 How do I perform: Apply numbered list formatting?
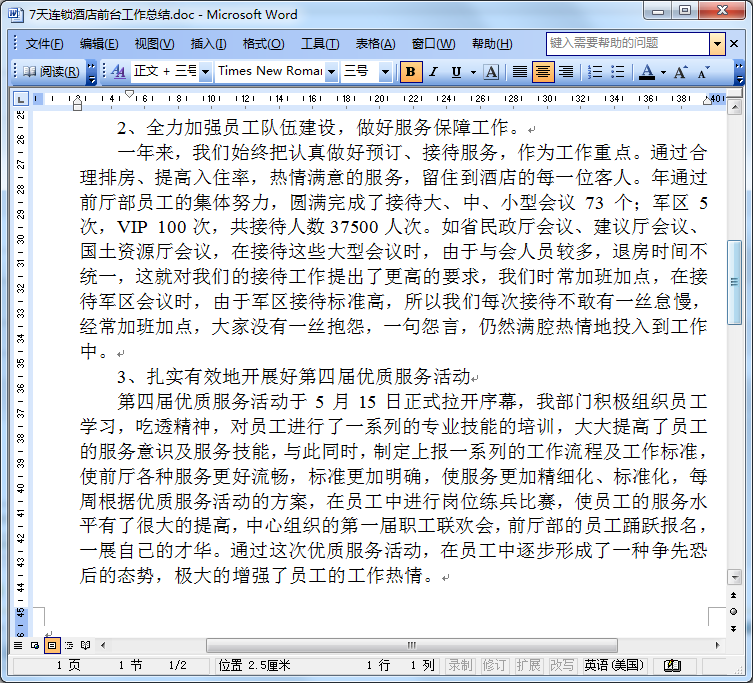[595, 72]
